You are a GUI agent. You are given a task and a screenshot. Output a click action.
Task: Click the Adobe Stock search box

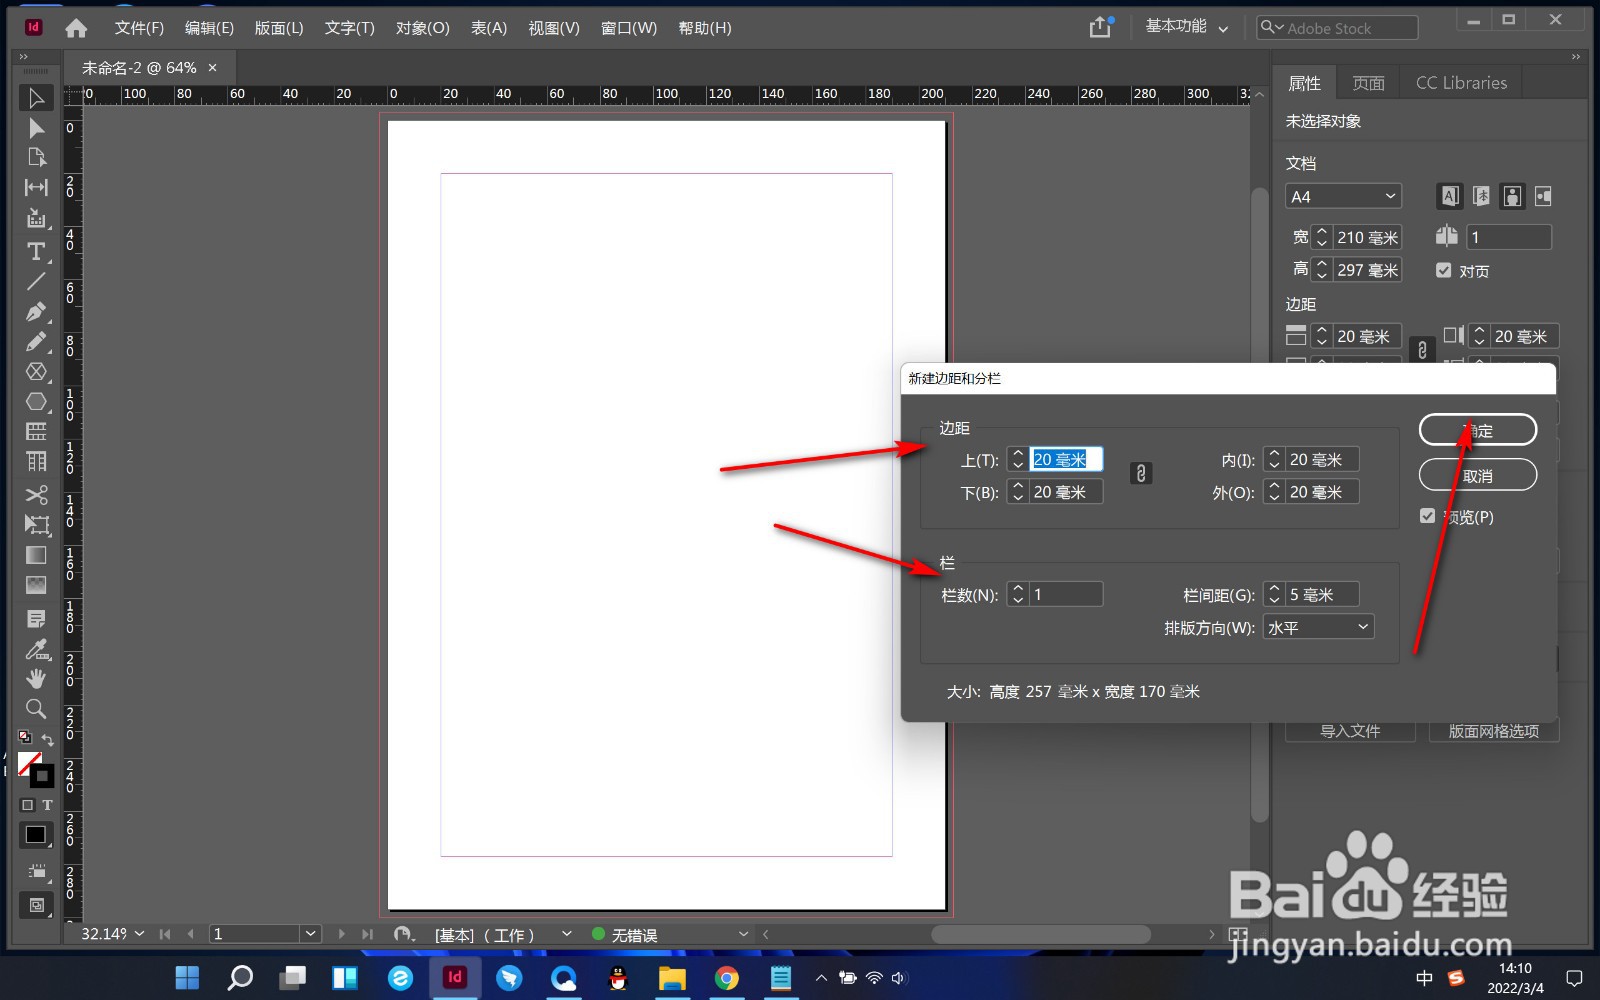pos(1337,28)
